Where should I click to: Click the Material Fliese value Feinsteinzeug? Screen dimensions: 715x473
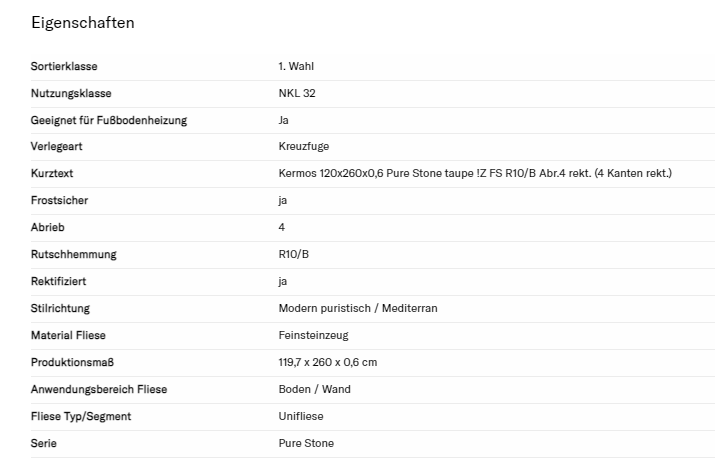[313, 336]
